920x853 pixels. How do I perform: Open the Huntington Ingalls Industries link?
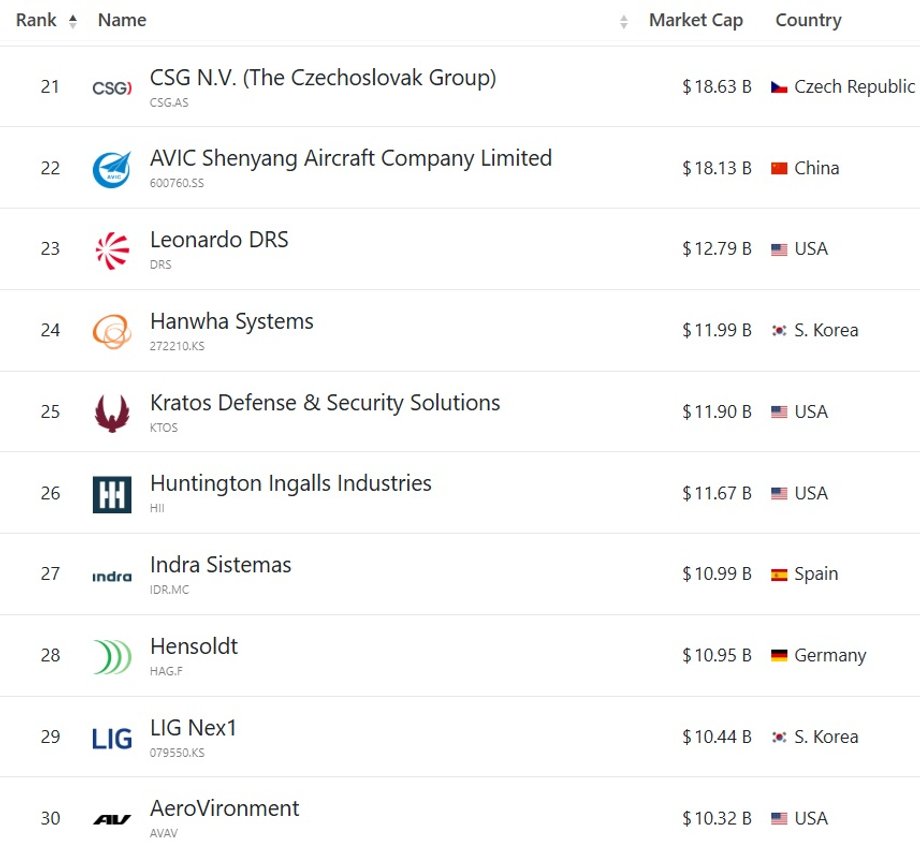[291, 484]
